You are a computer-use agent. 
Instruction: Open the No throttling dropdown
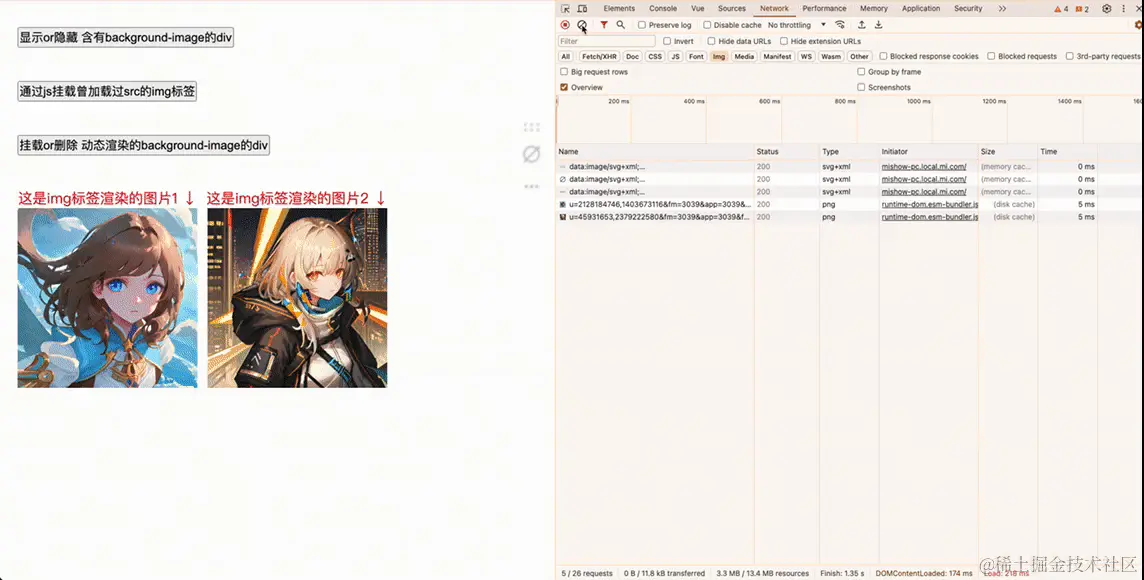(790, 25)
